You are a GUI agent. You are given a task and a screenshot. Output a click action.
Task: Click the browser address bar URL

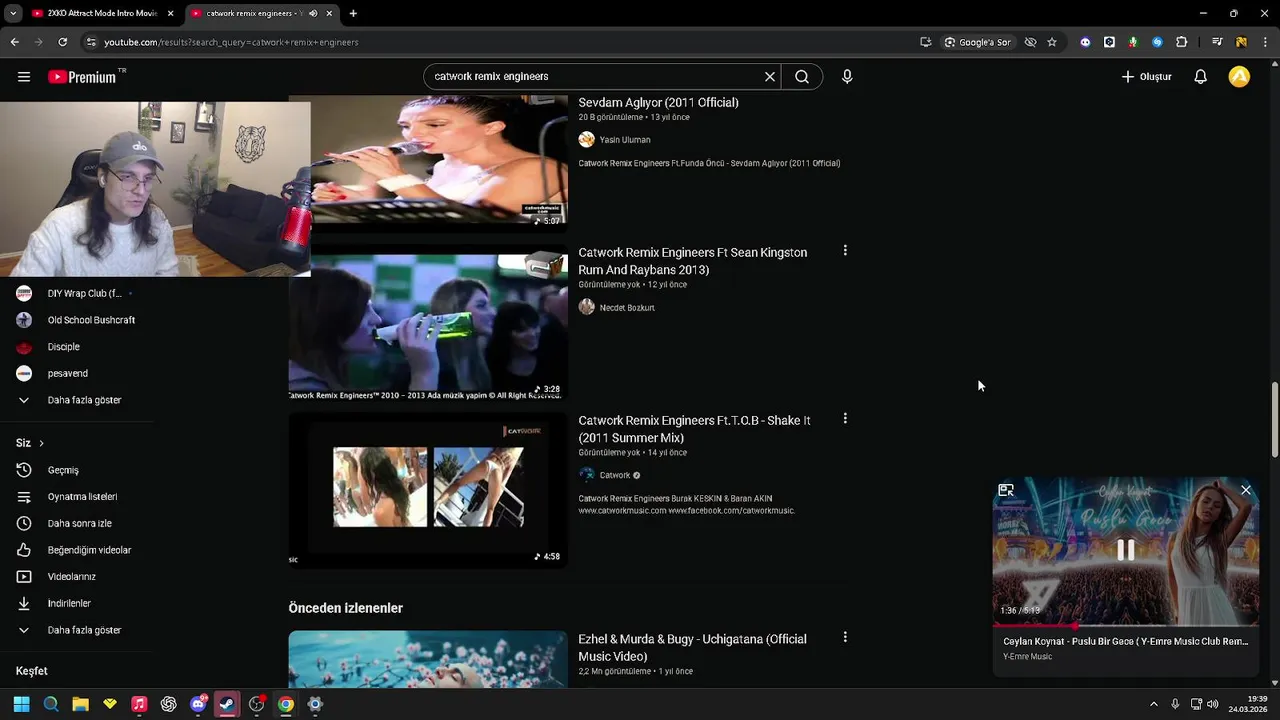(231, 42)
